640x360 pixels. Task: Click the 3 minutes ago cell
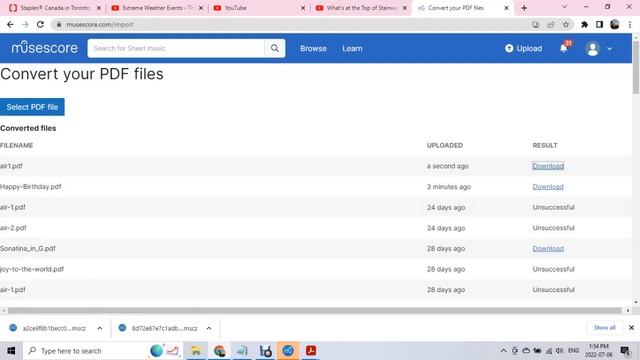pyautogui.click(x=449, y=187)
